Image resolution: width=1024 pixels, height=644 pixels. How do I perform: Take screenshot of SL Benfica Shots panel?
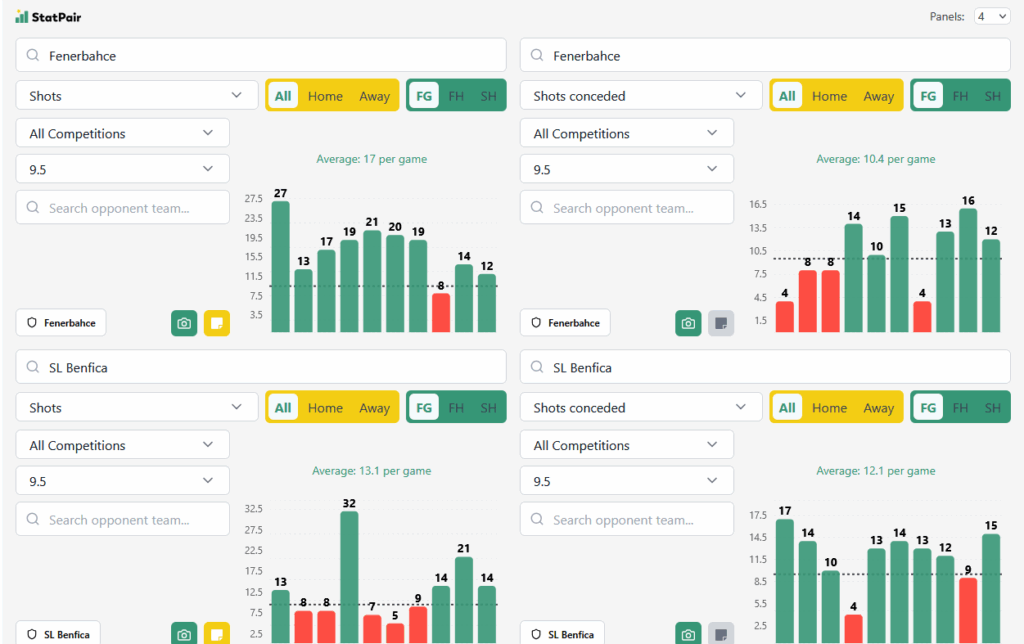point(184,634)
